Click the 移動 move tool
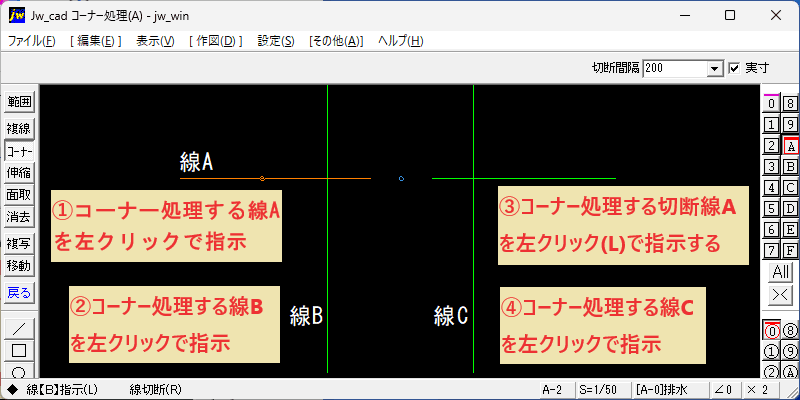 pos(19,266)
